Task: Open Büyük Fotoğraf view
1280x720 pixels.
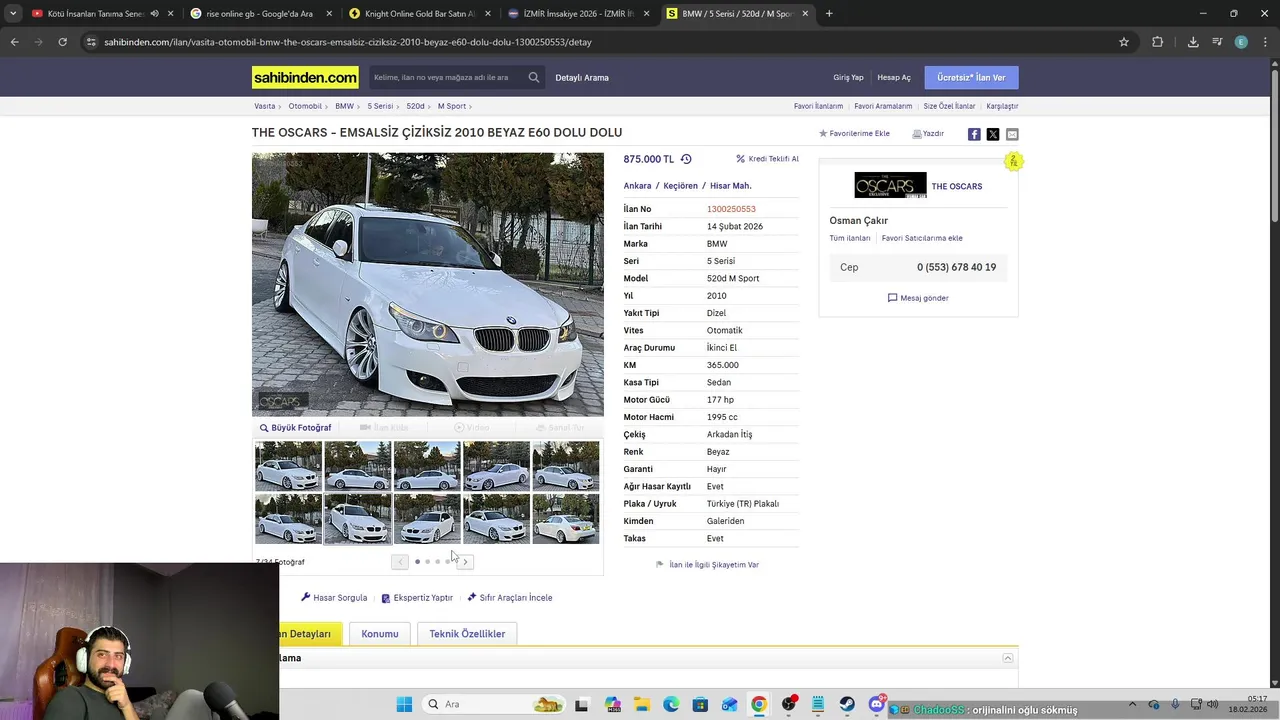Action: point(295,428)
